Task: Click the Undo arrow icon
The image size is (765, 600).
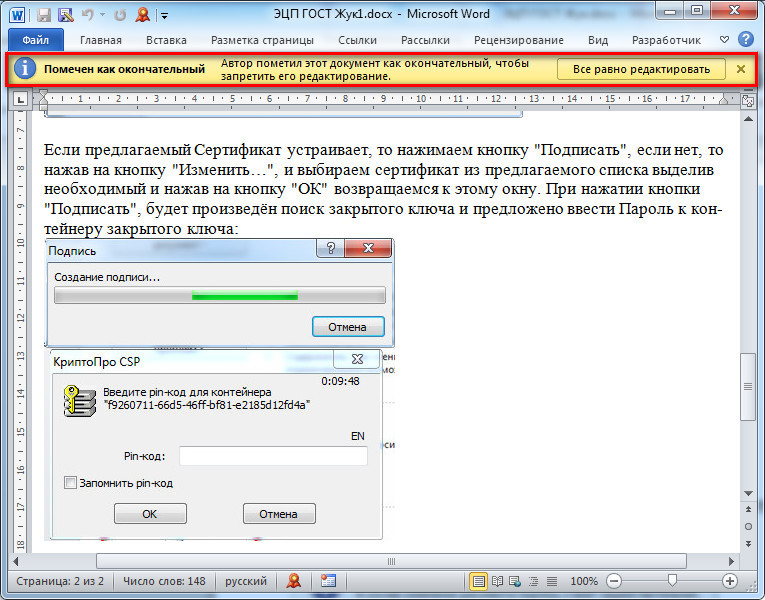Action: point(87,15)
